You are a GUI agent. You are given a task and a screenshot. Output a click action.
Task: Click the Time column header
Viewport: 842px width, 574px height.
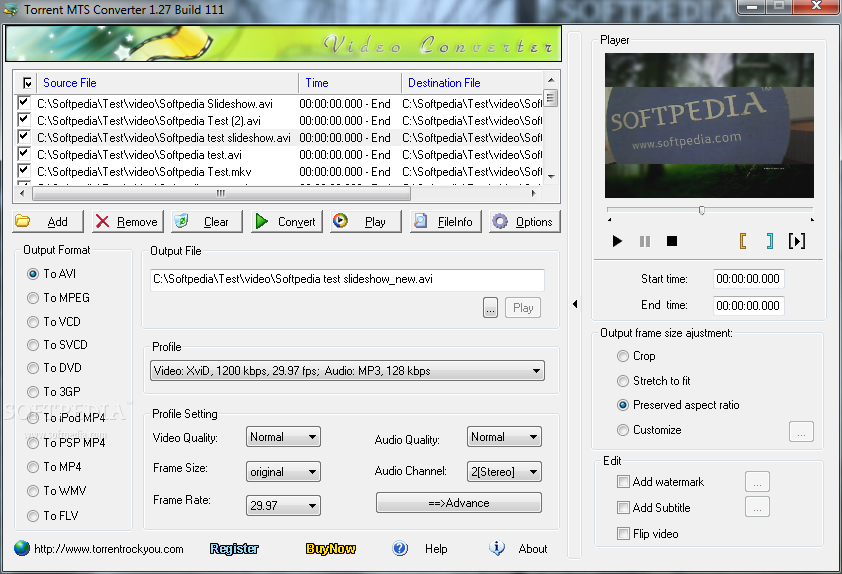350,83
